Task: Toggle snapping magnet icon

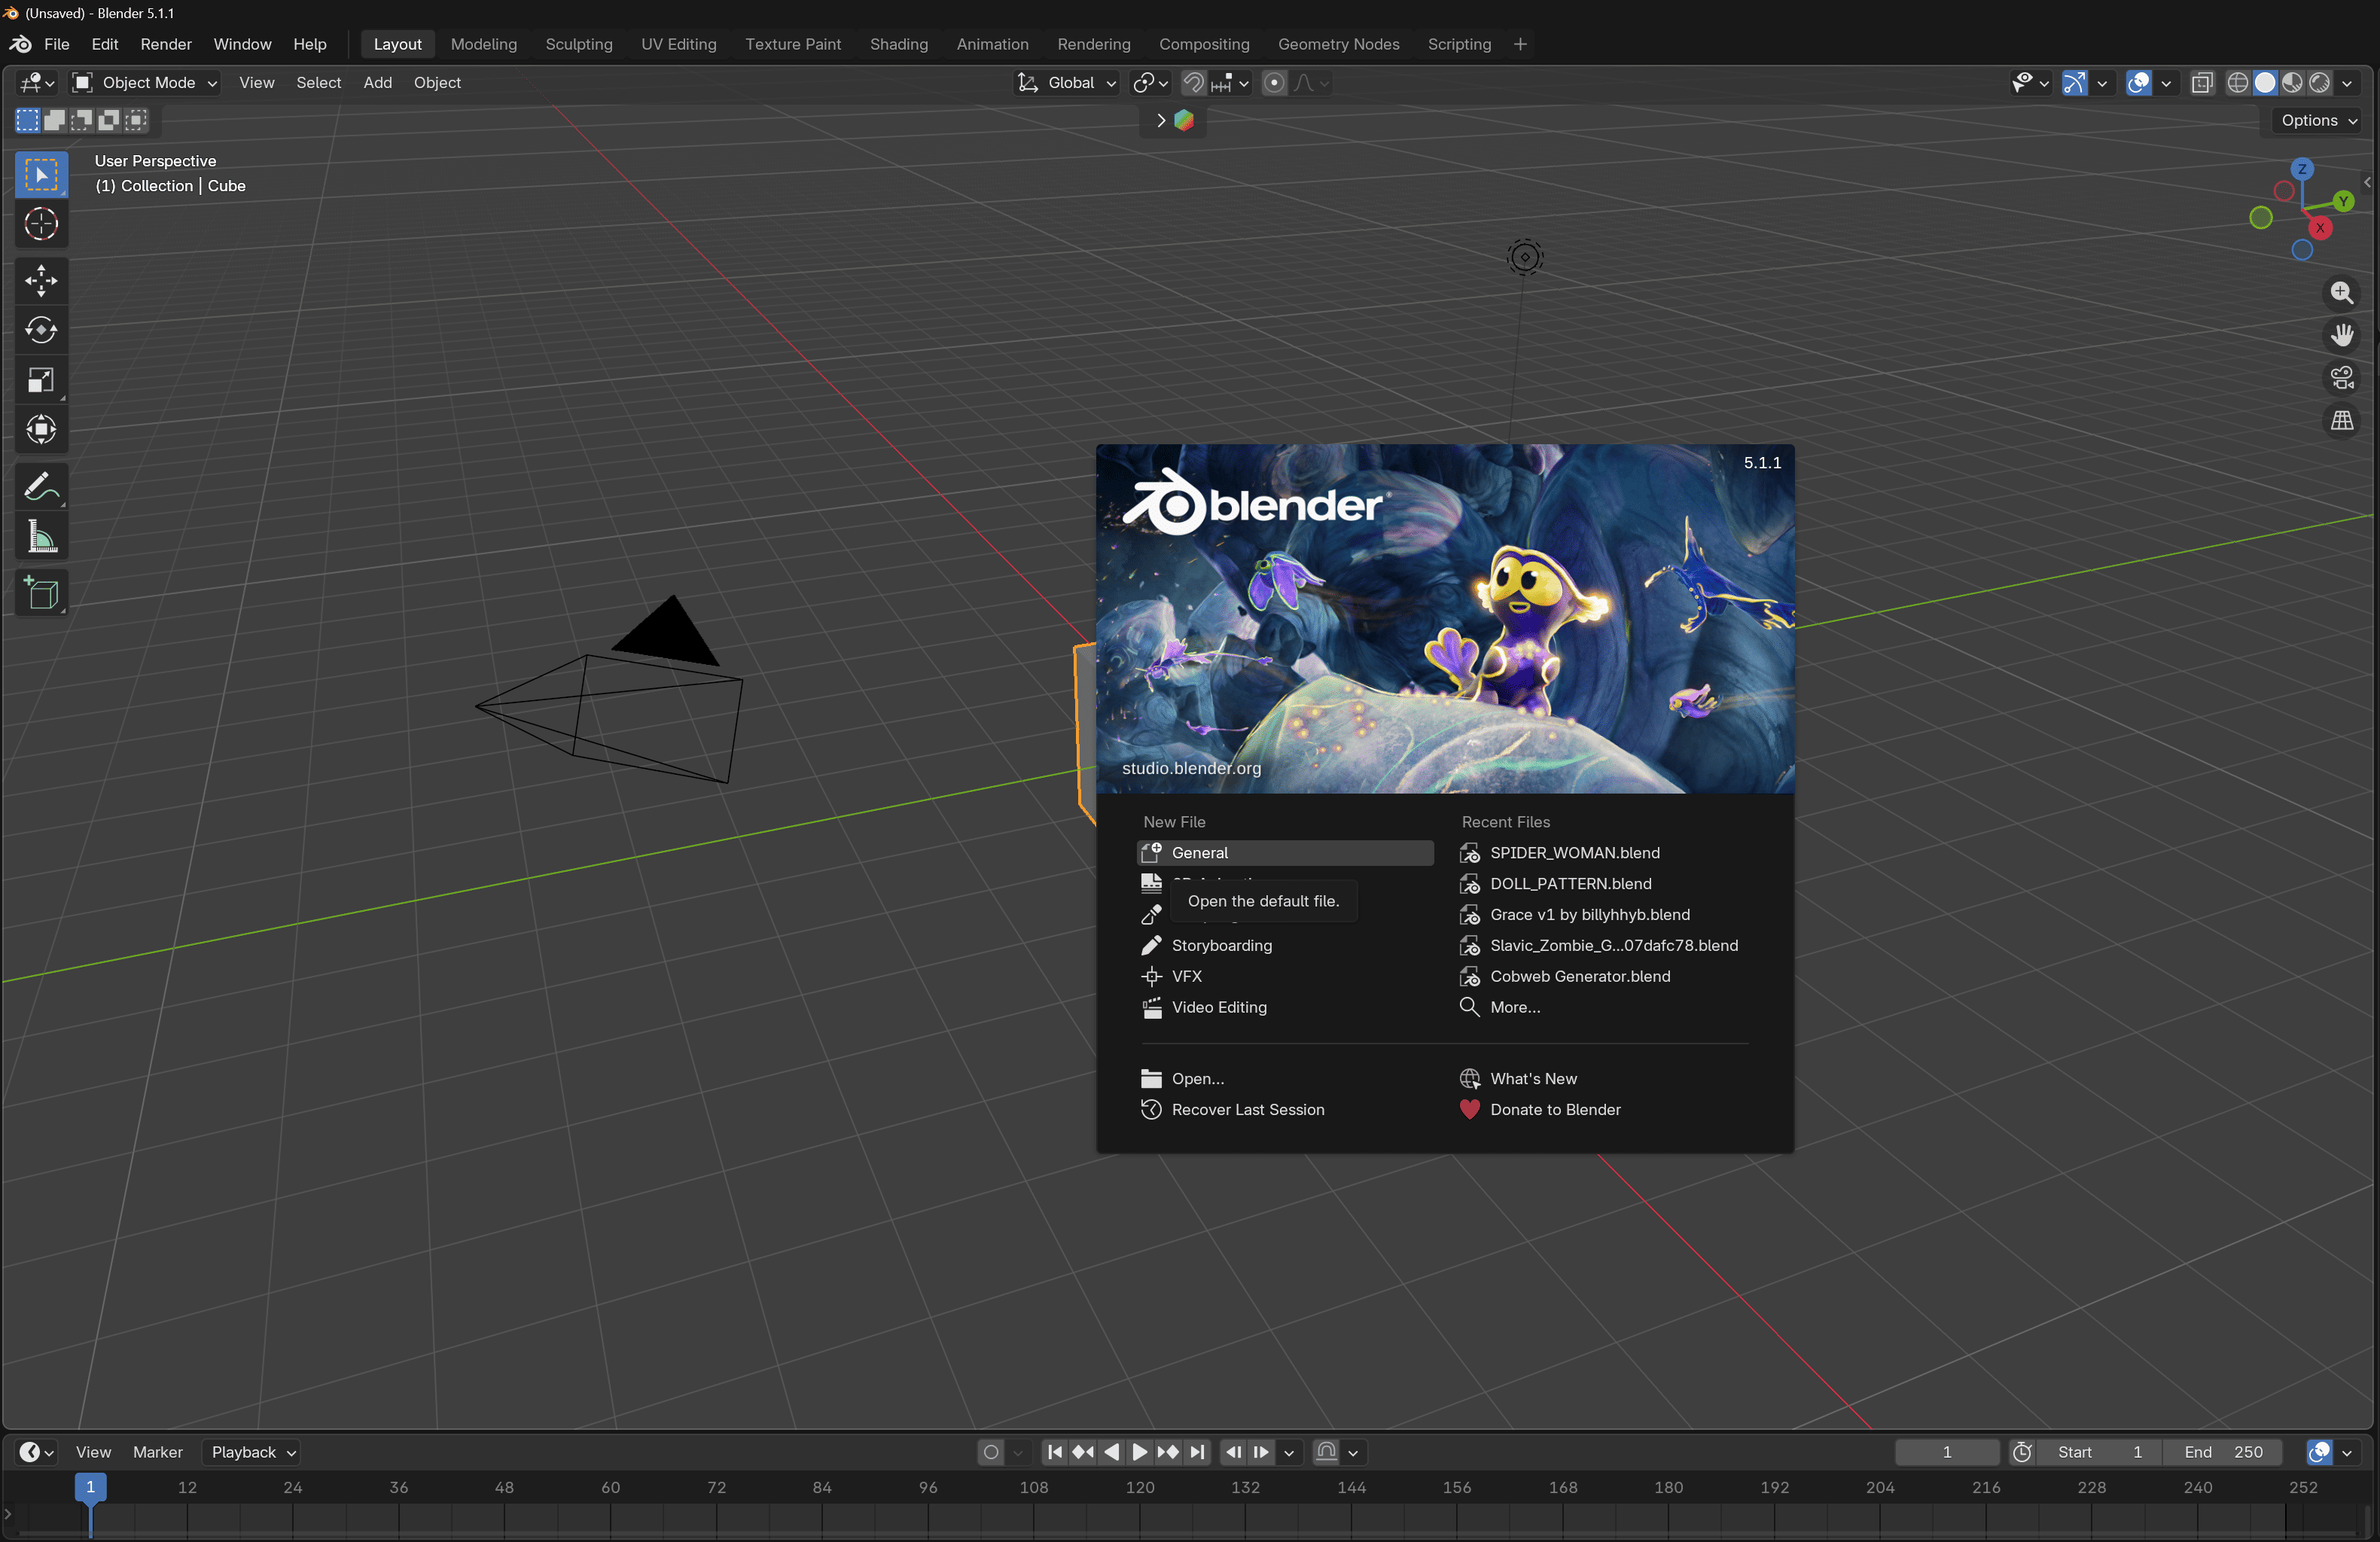Action: click(x=1193, y=83)
